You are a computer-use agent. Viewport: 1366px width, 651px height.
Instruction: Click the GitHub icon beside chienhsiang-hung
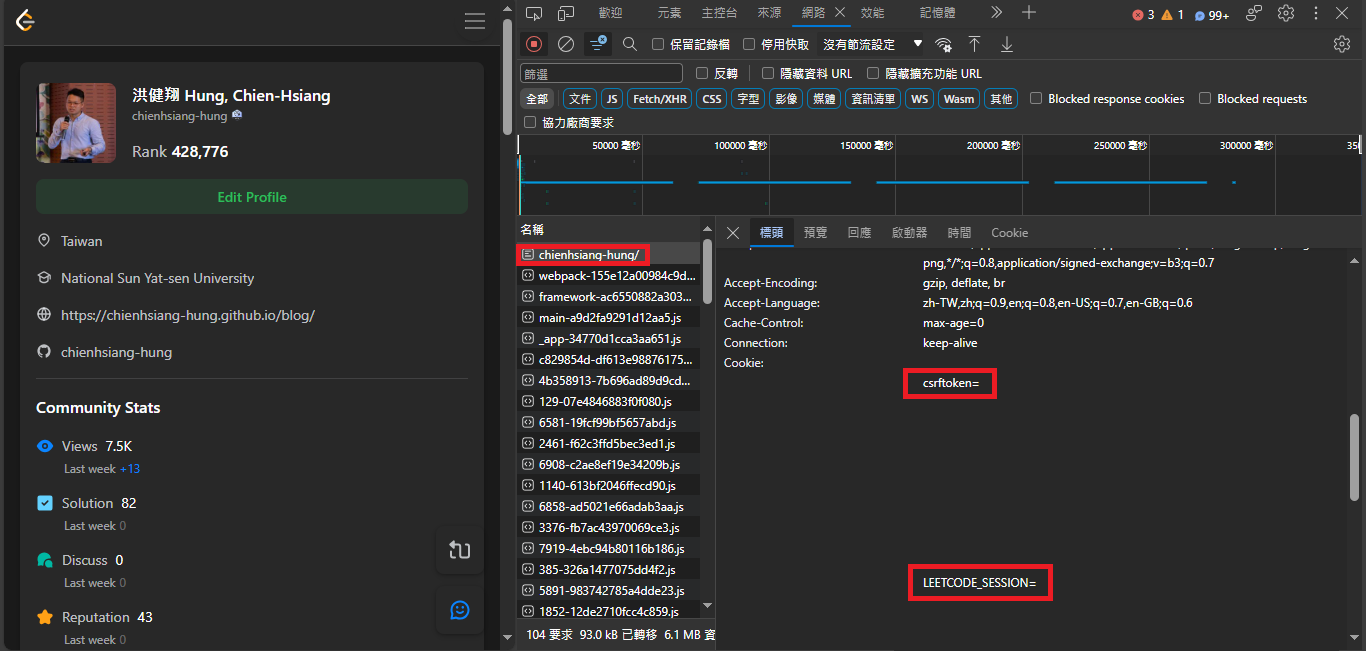[44, 352]
